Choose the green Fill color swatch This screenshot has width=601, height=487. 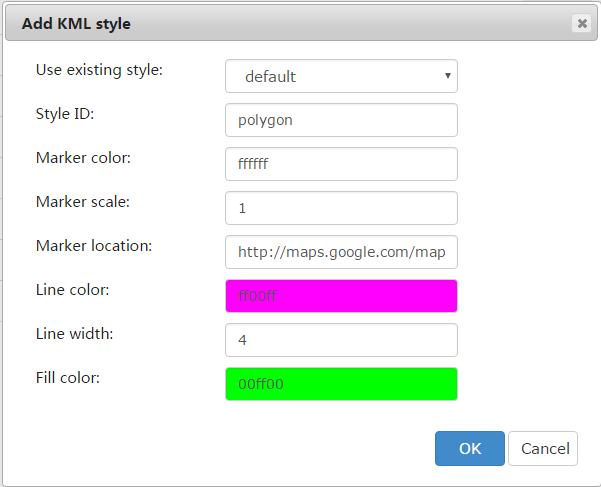[x=341, y=384]
